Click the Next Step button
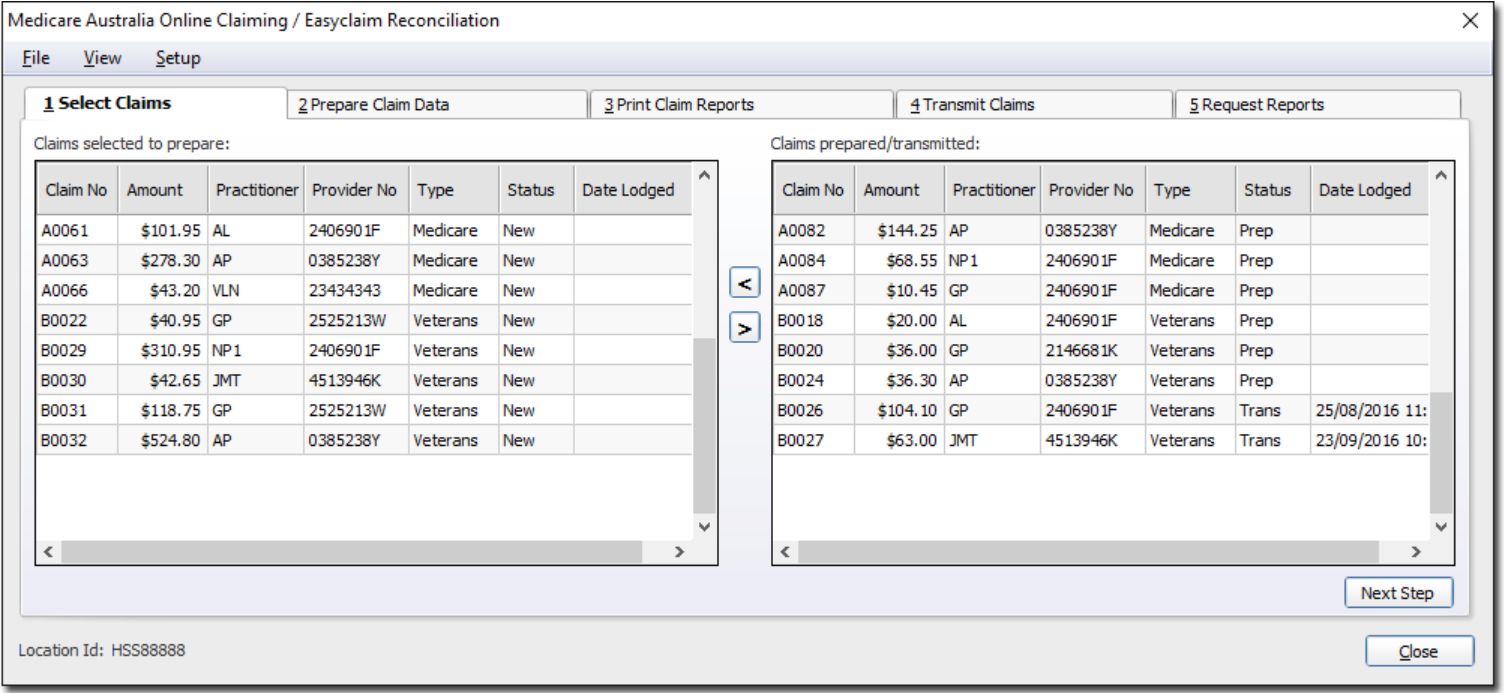Image resolution: width=1504 pixels, height=693 pixels. pos(1397,593)
